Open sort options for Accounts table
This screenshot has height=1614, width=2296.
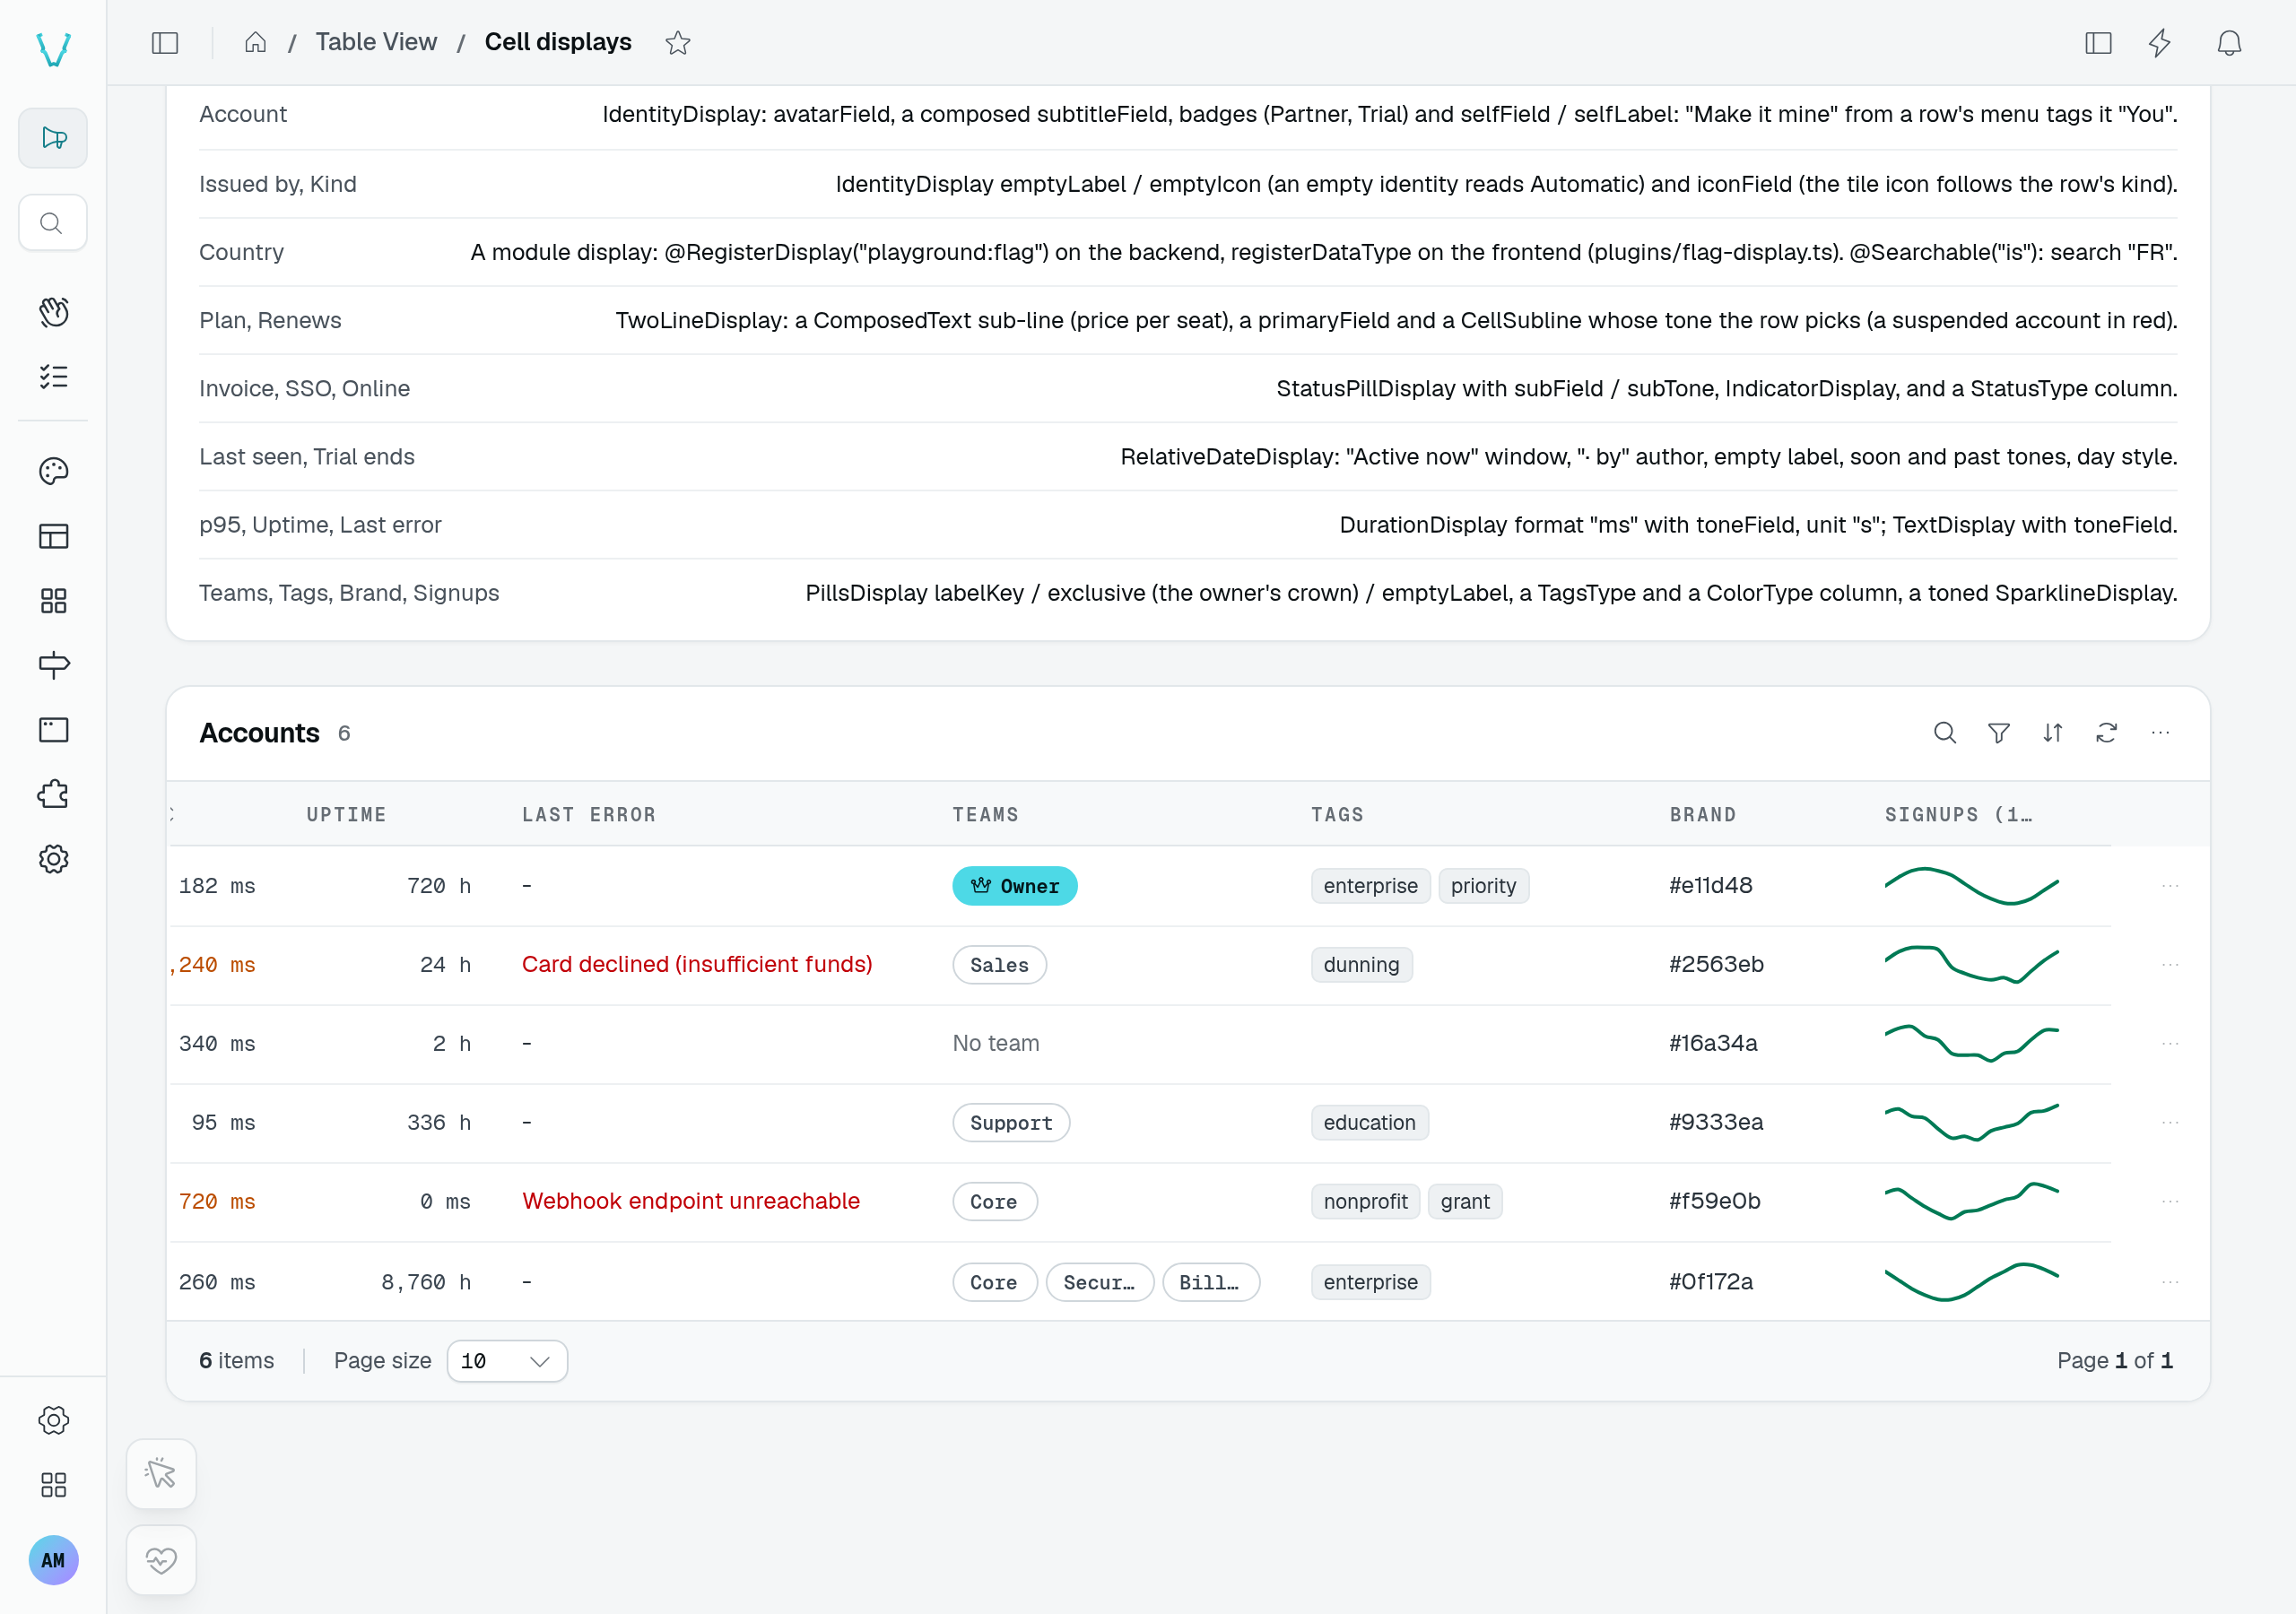tap(2052, 733)
